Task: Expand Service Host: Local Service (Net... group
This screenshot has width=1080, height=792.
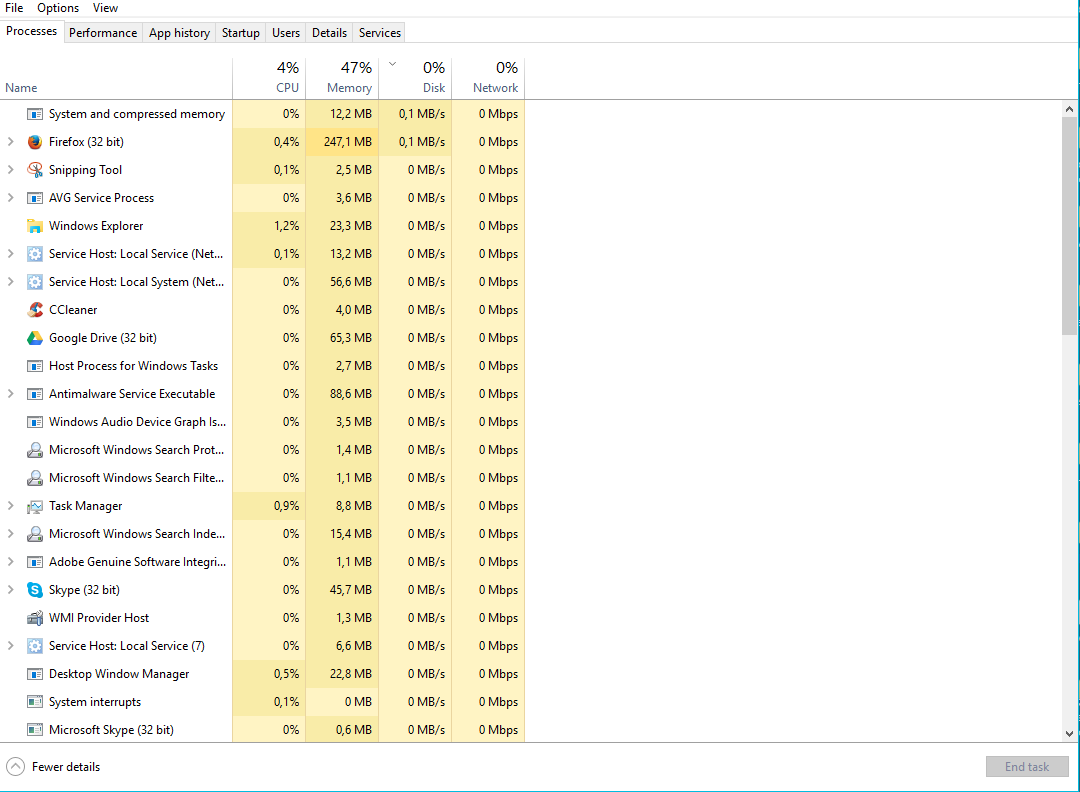Action: click(10, 254)
